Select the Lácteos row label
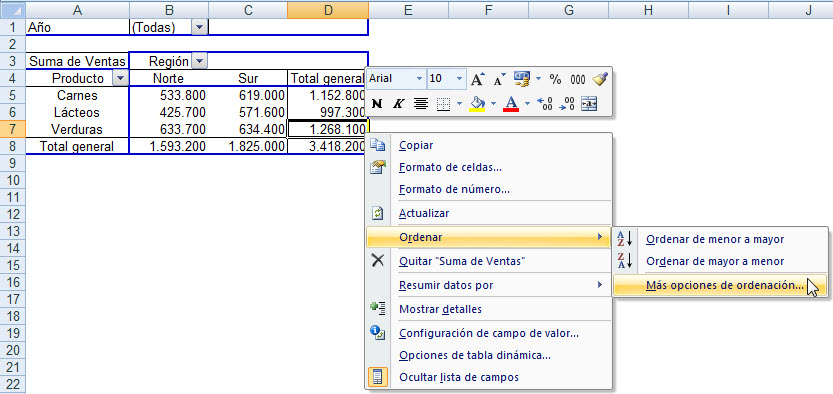The image size is (833, 394). click(78, 113)
